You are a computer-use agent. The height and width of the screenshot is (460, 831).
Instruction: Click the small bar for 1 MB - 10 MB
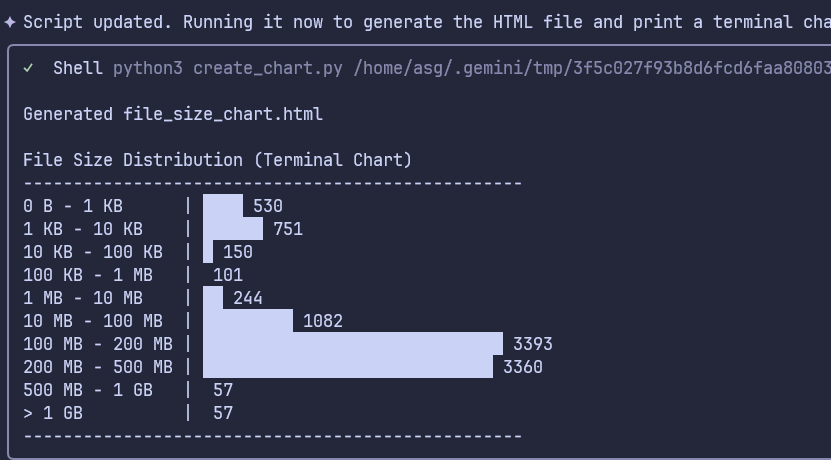(213, 298)
